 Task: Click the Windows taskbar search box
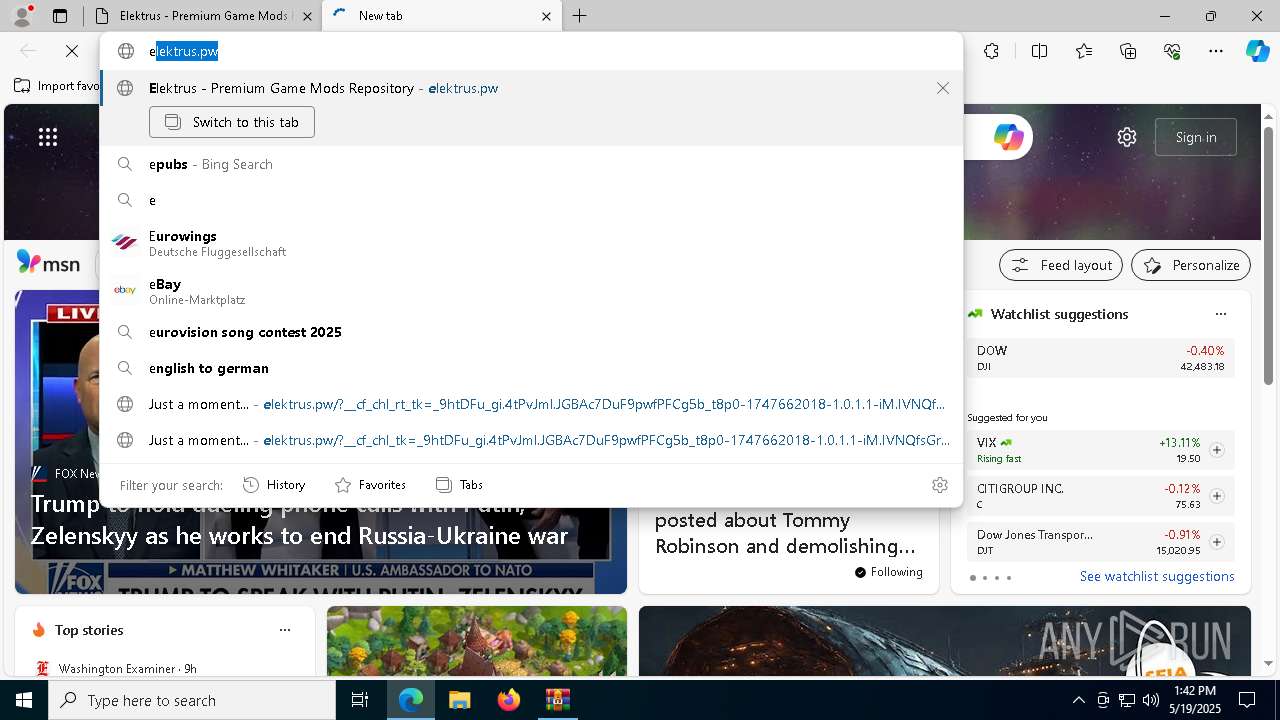(x=192, y=700)
